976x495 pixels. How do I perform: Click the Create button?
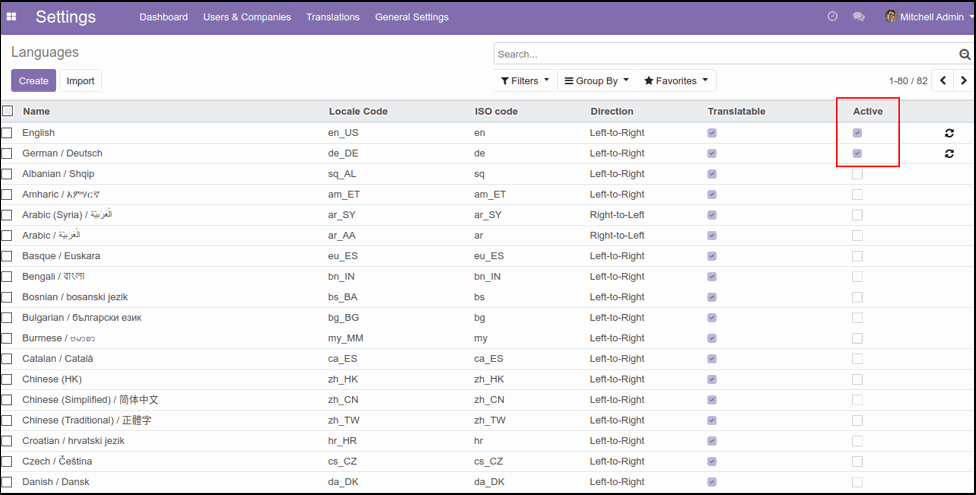[34, 80]
